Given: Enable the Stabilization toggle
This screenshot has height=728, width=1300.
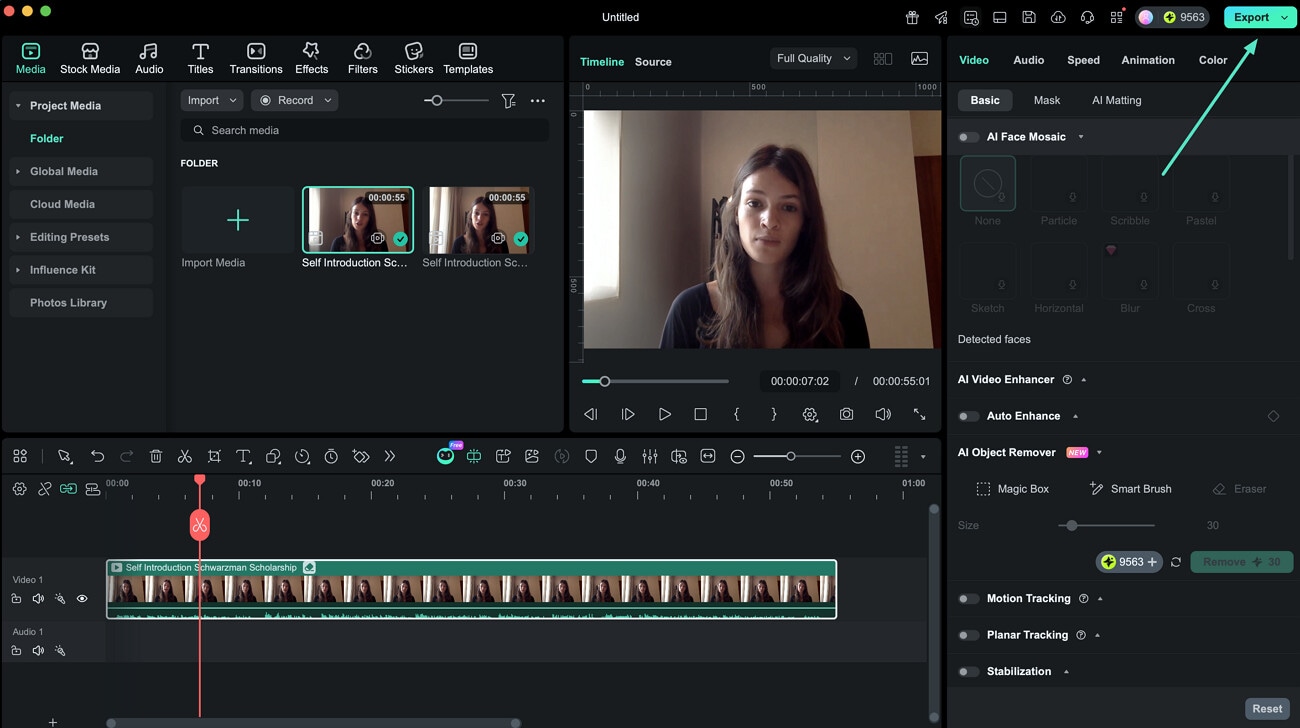Looking at the screenshot, I should 968,671.
